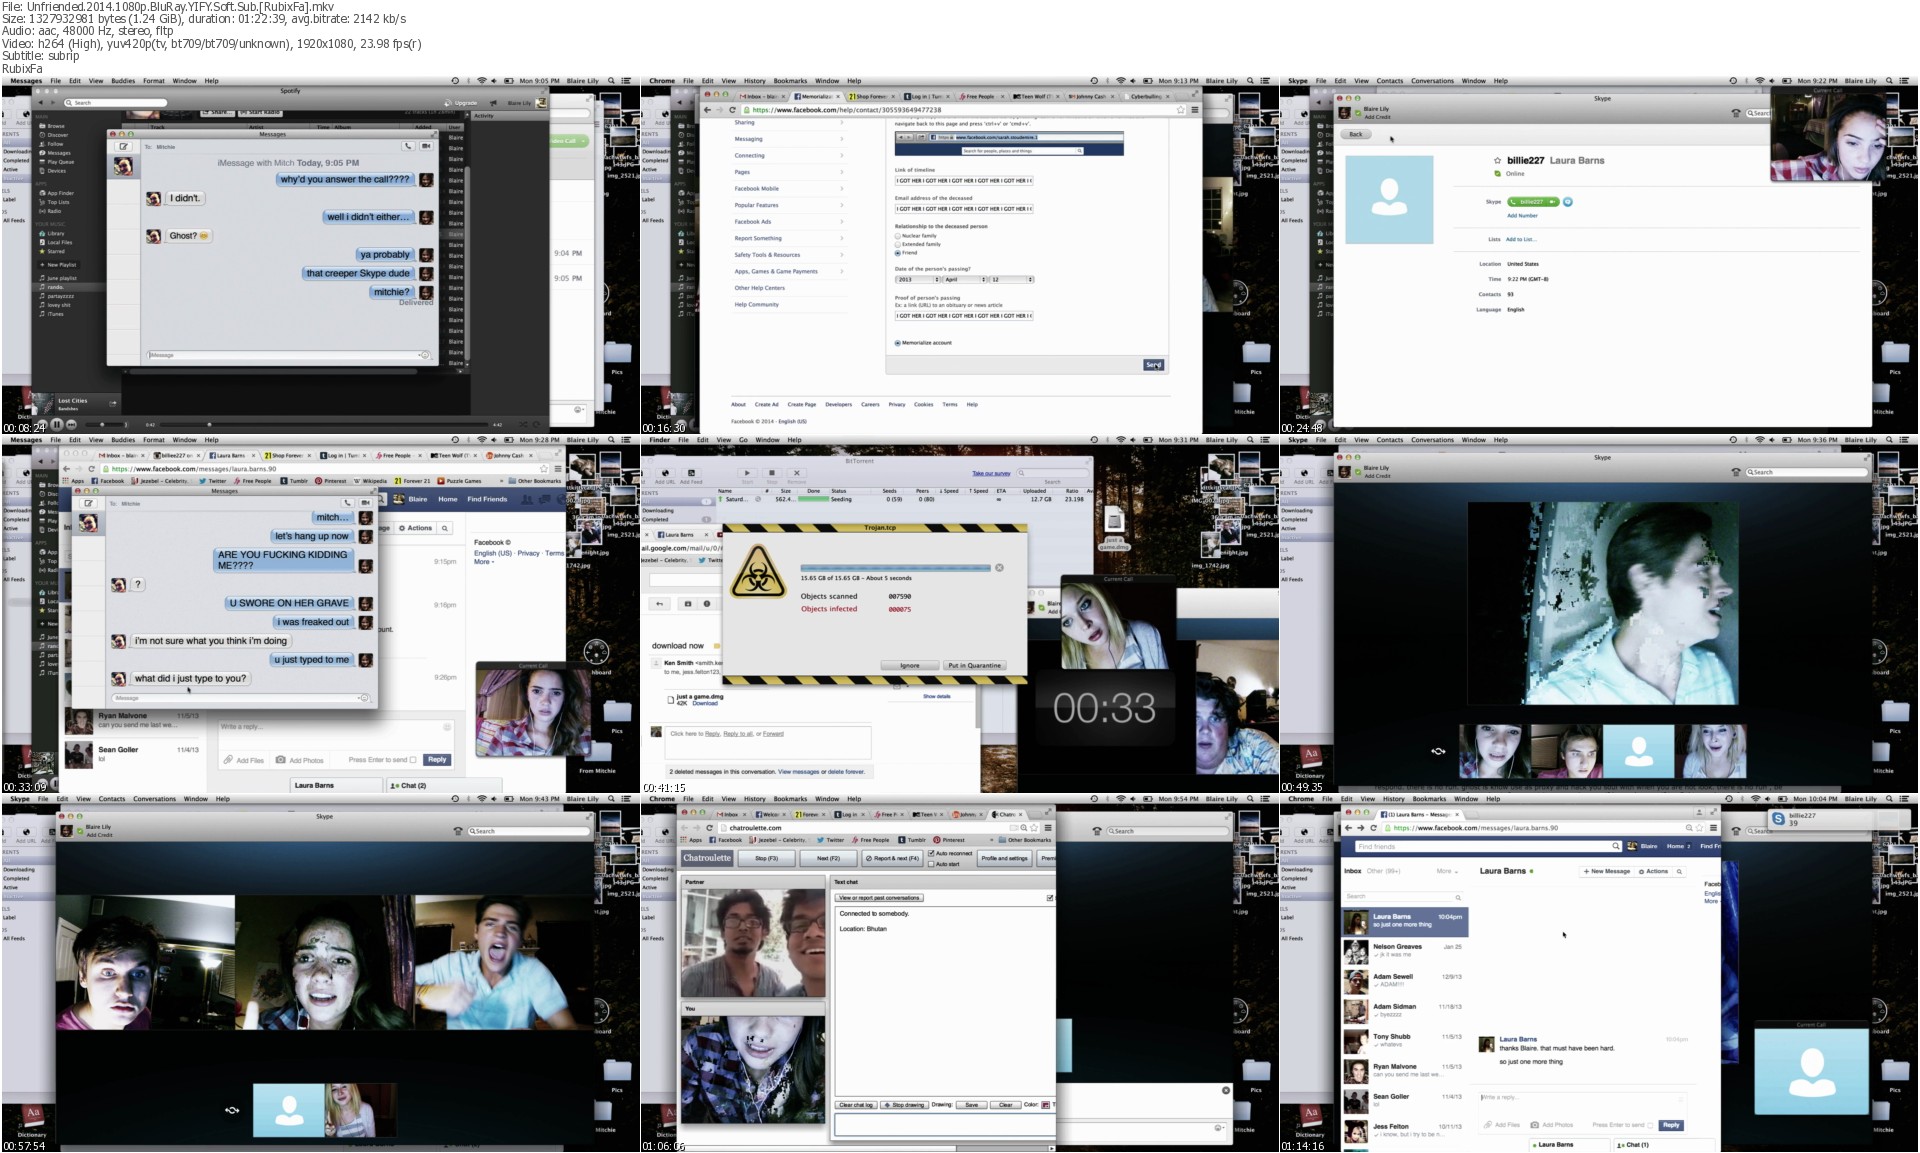Viewport: 1920px width, 1153px height.
Task: Open the Actions dropdown in 01:14:16 frame
Action: click(x=1653, y=872)
